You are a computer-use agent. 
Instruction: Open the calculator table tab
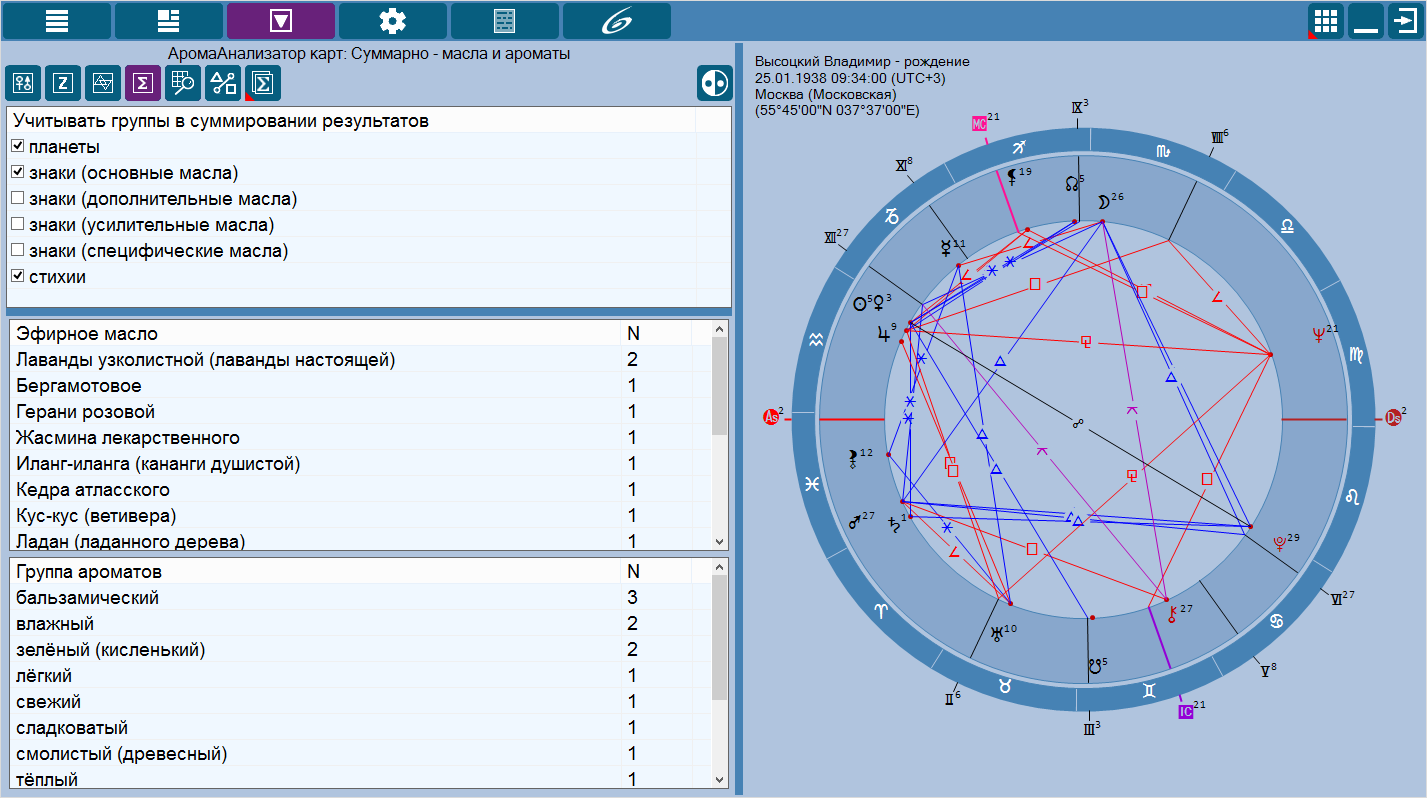click(504, 20)
